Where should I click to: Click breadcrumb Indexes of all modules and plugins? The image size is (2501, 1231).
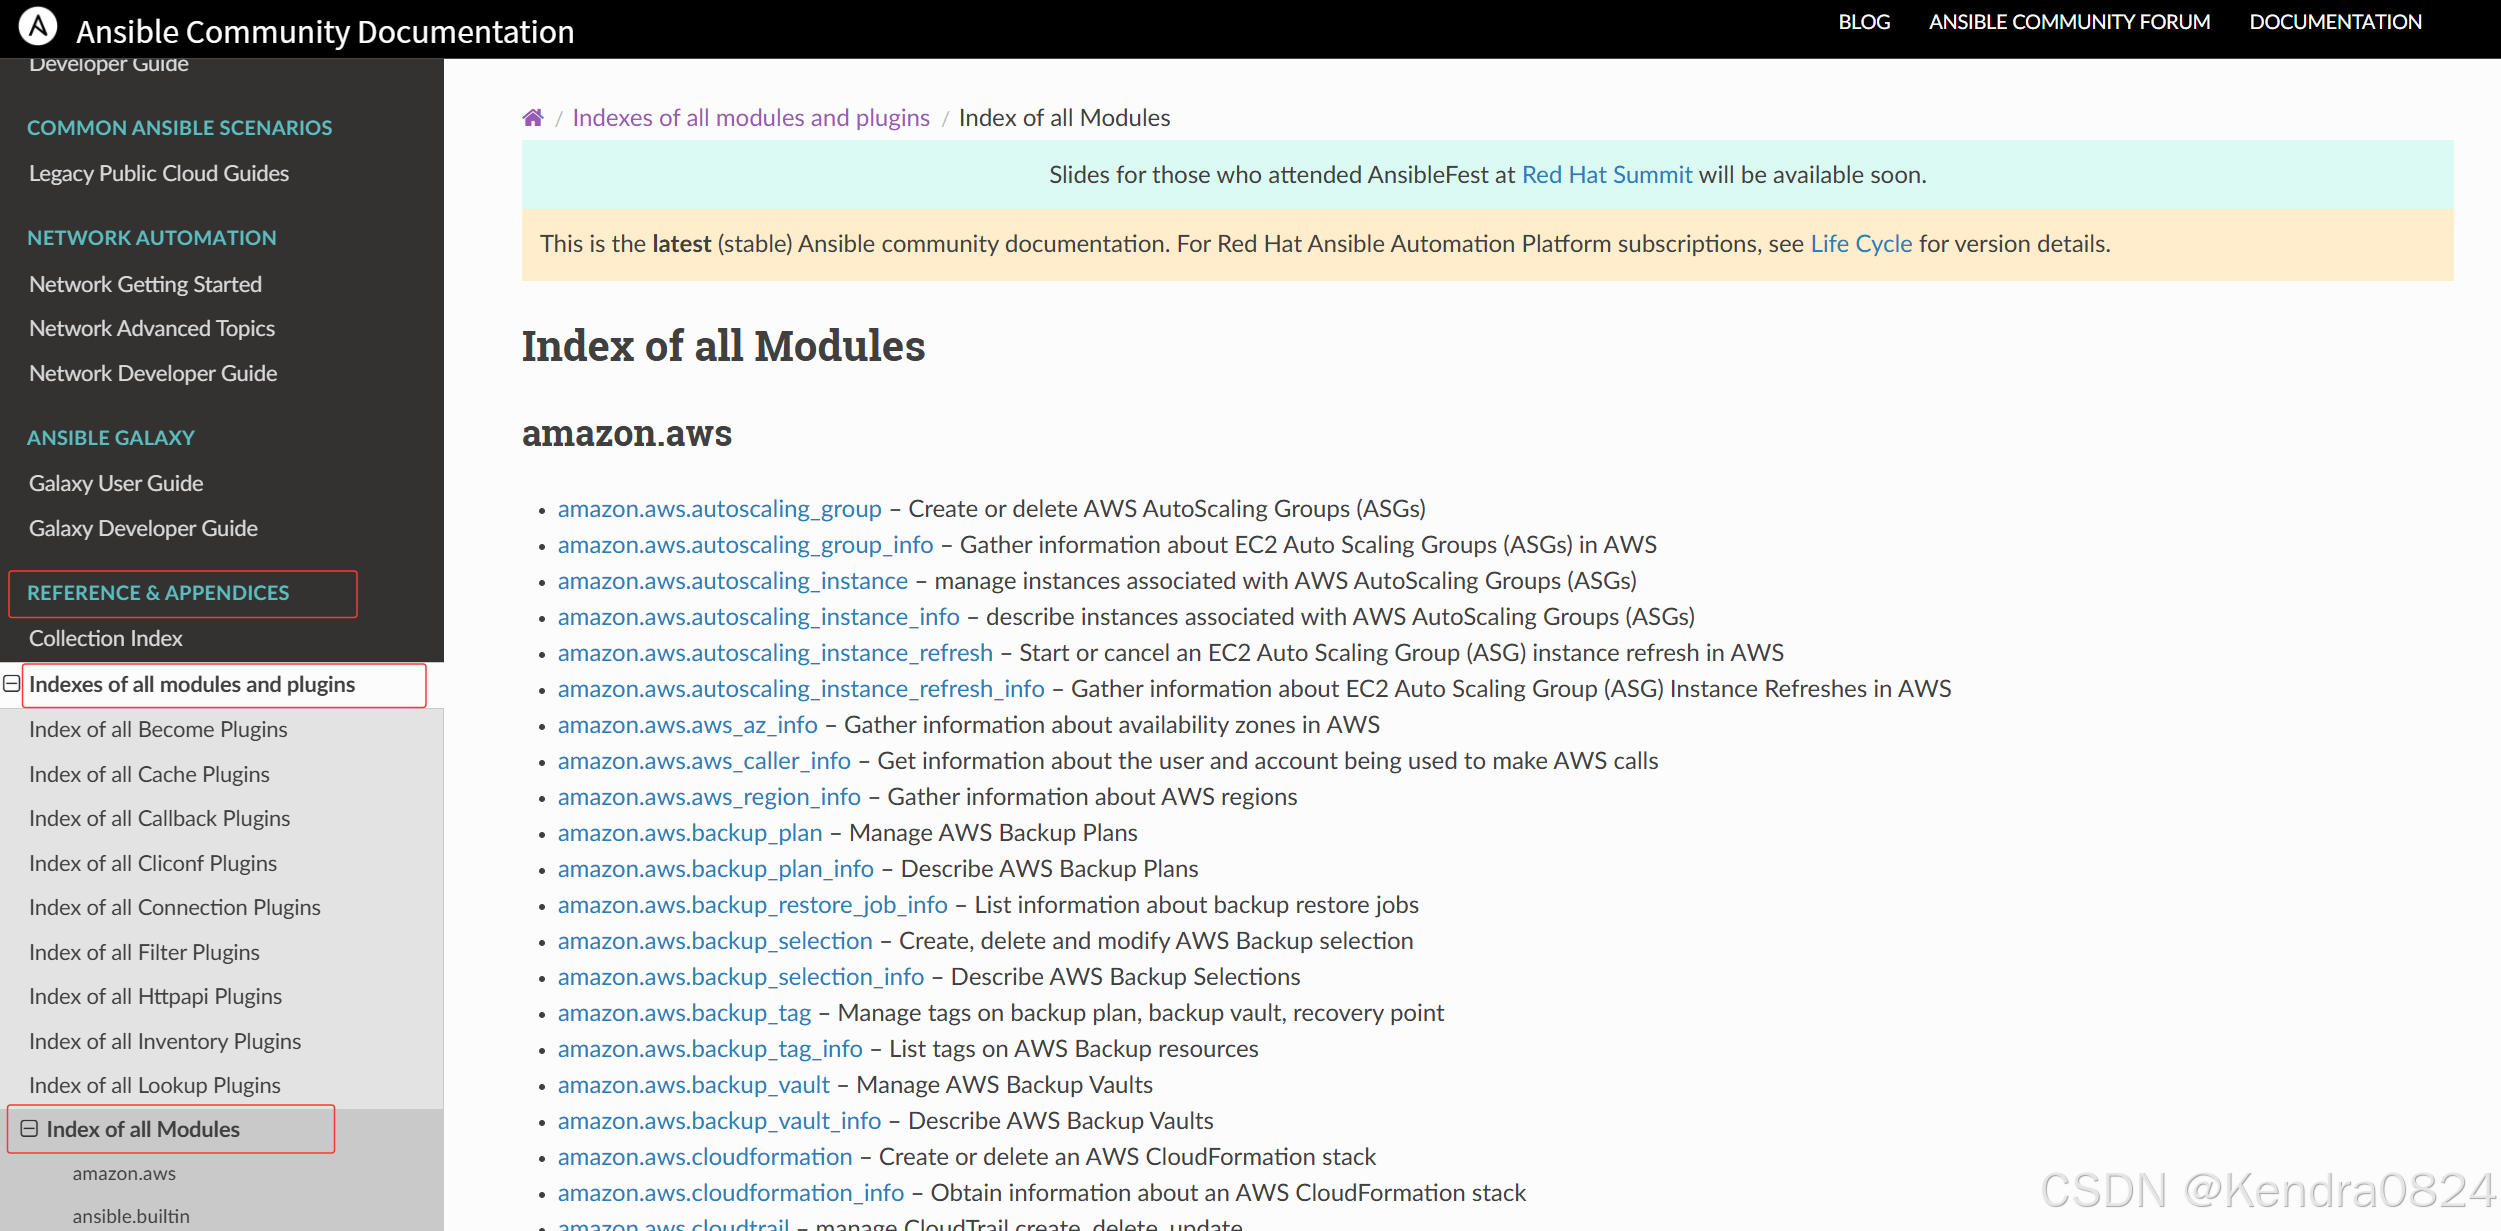(750, 118)
